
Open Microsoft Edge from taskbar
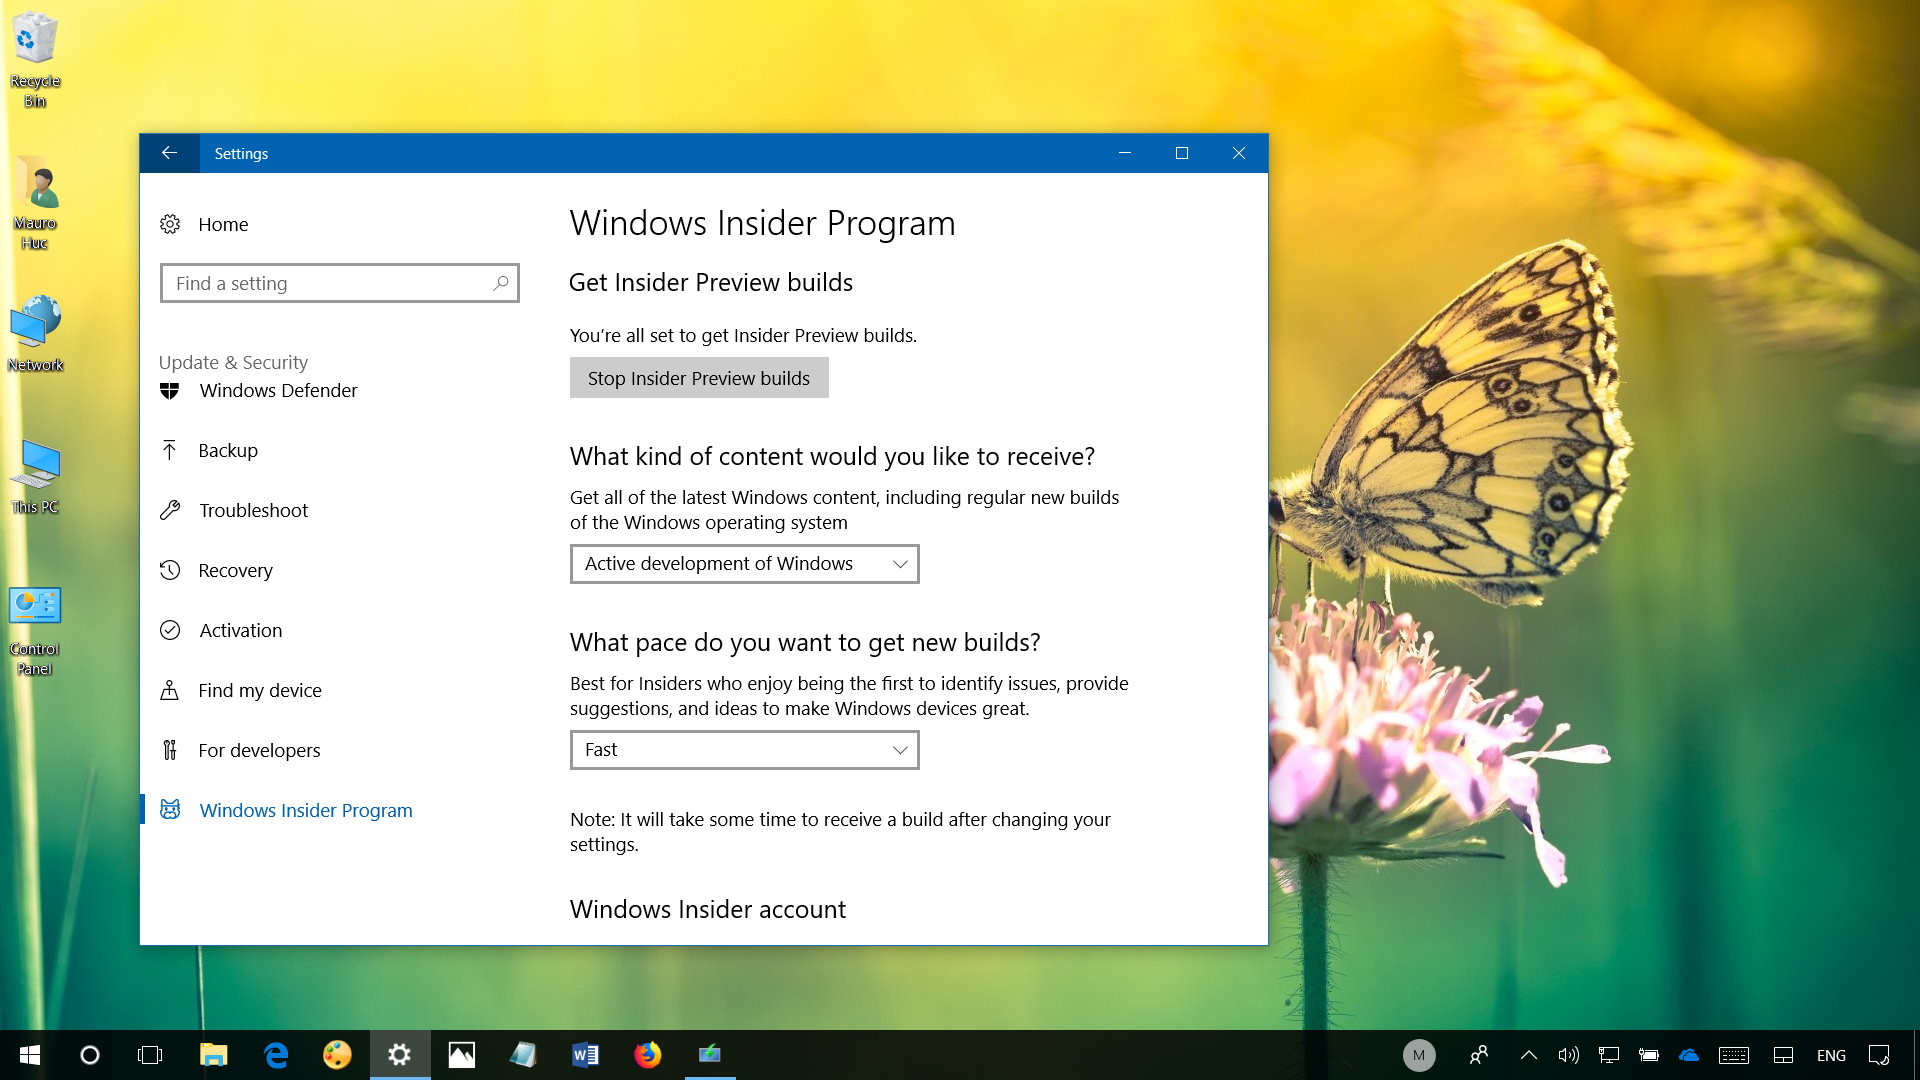[276, 1055]
